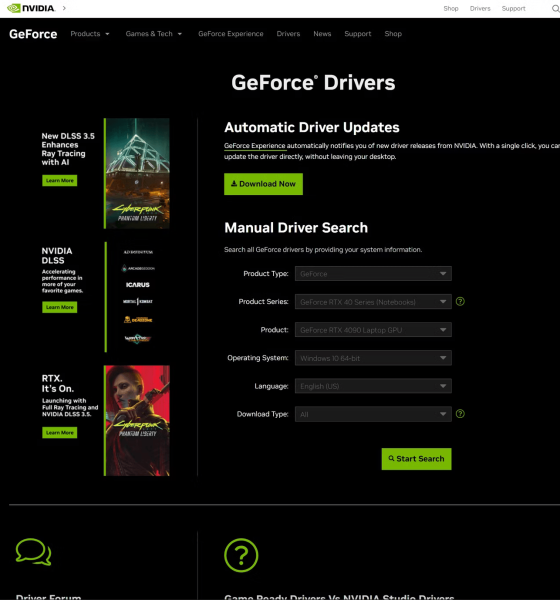Click the Download Now button
Viewport: 560px width, 600px height.
coord(263,184)
